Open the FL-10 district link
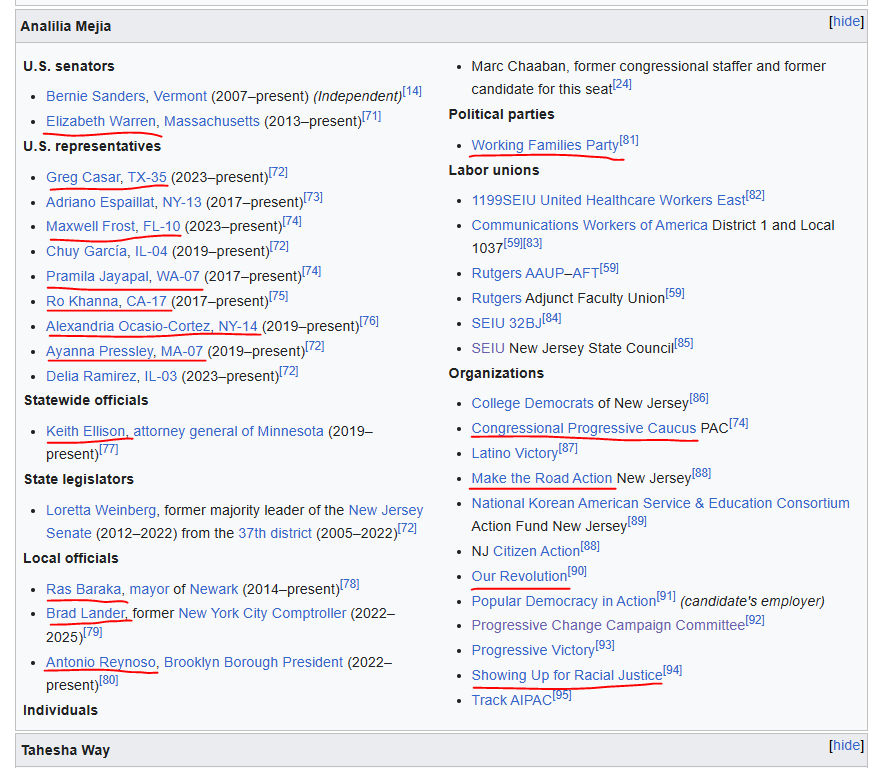The image size is (885, 768). pyautogui.click(x=161, y=226)
